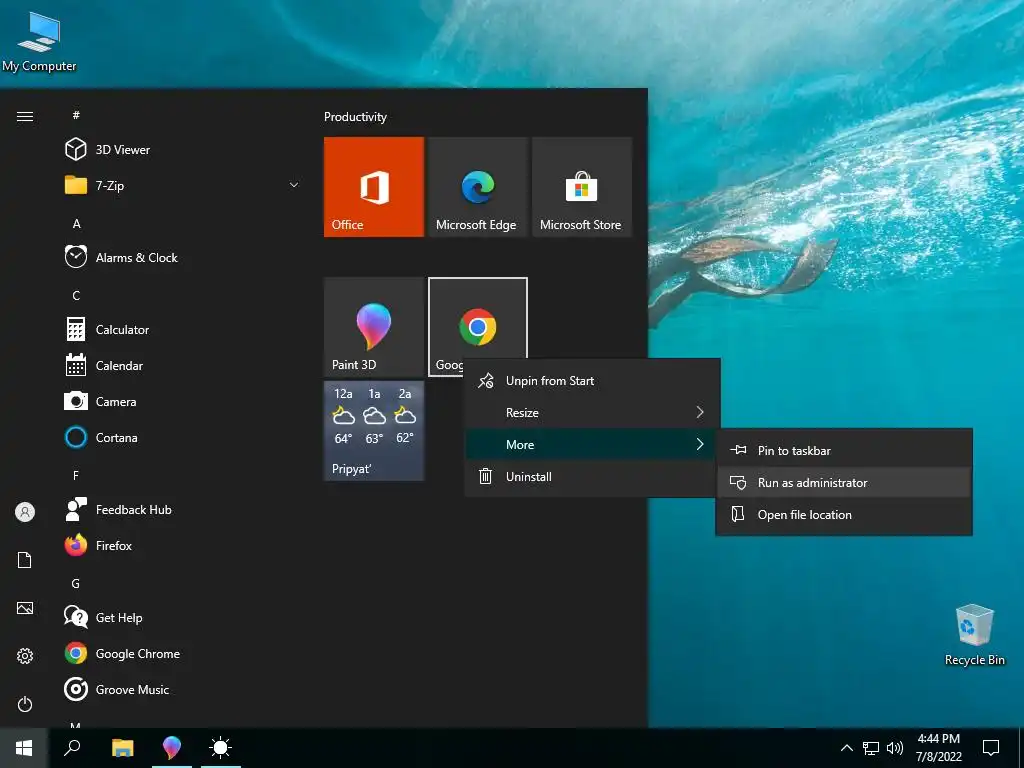Select the Recycle Bin desktop icon
The width and height of the screenshot is (1024, 768).
pos(974,635)
